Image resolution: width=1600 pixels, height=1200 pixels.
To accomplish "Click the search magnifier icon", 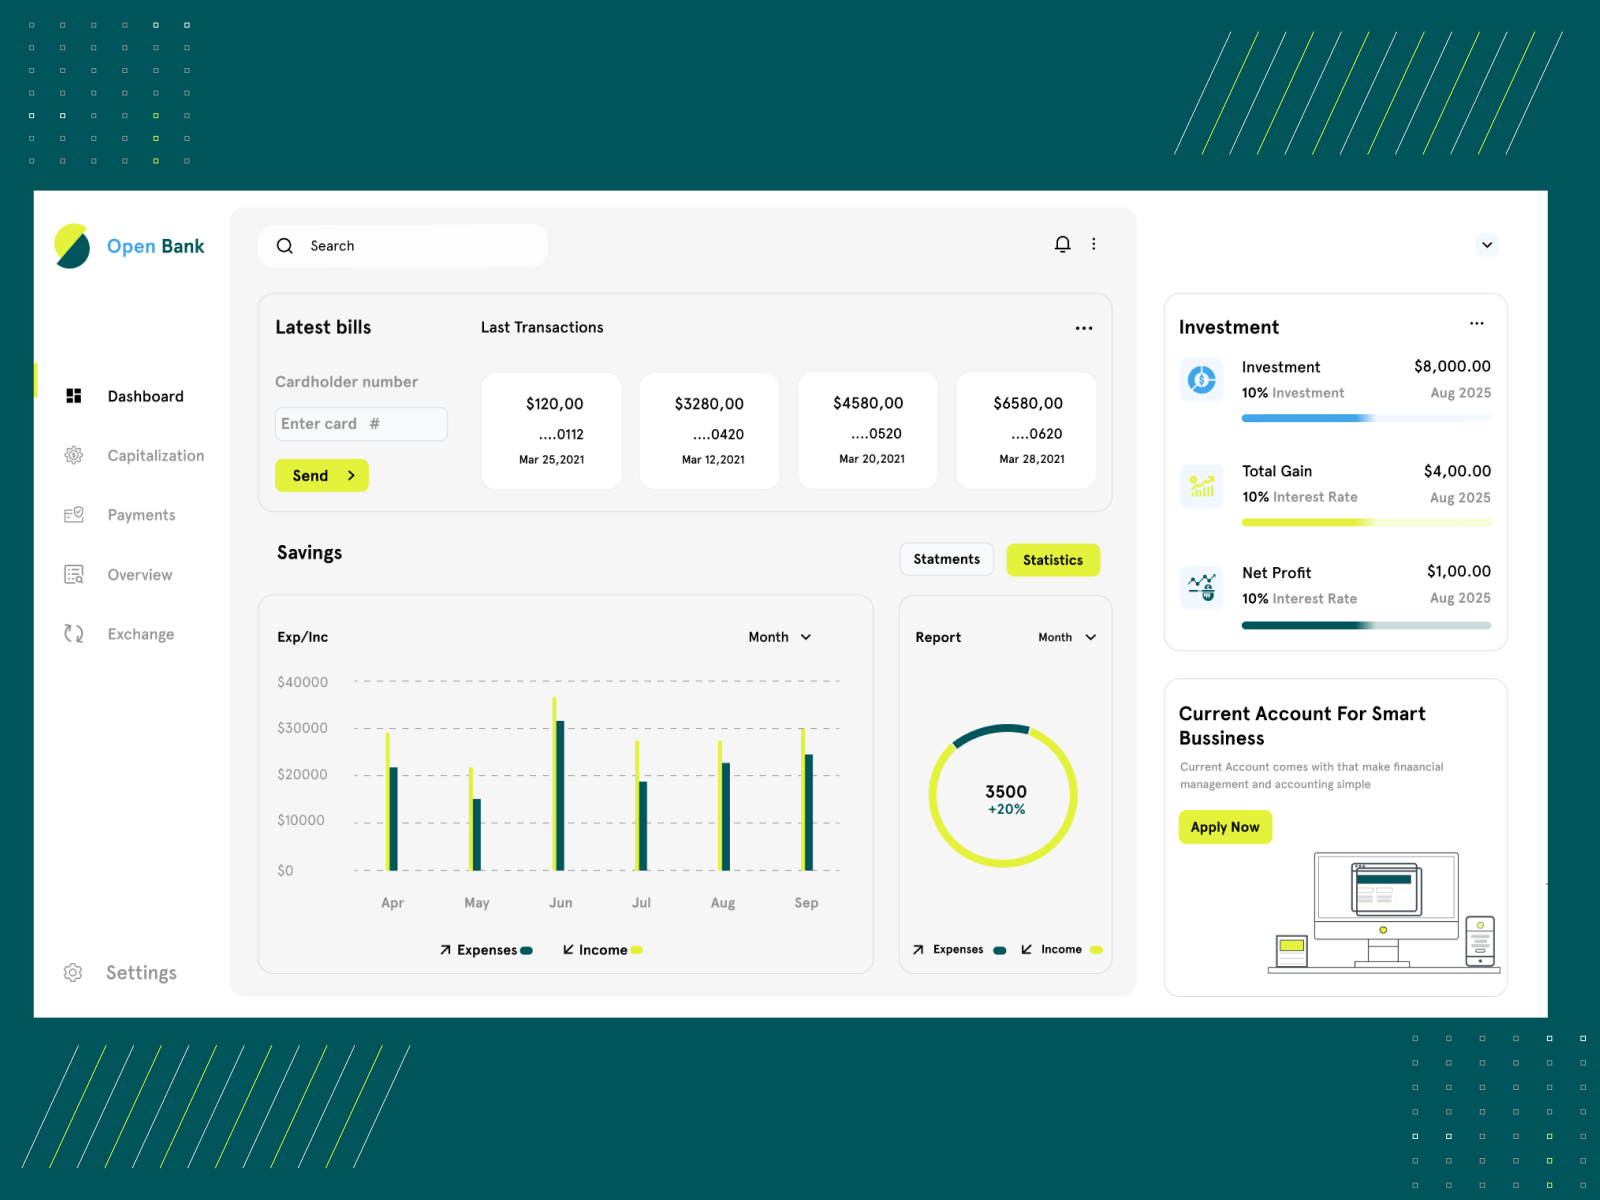I will [285, 245].
